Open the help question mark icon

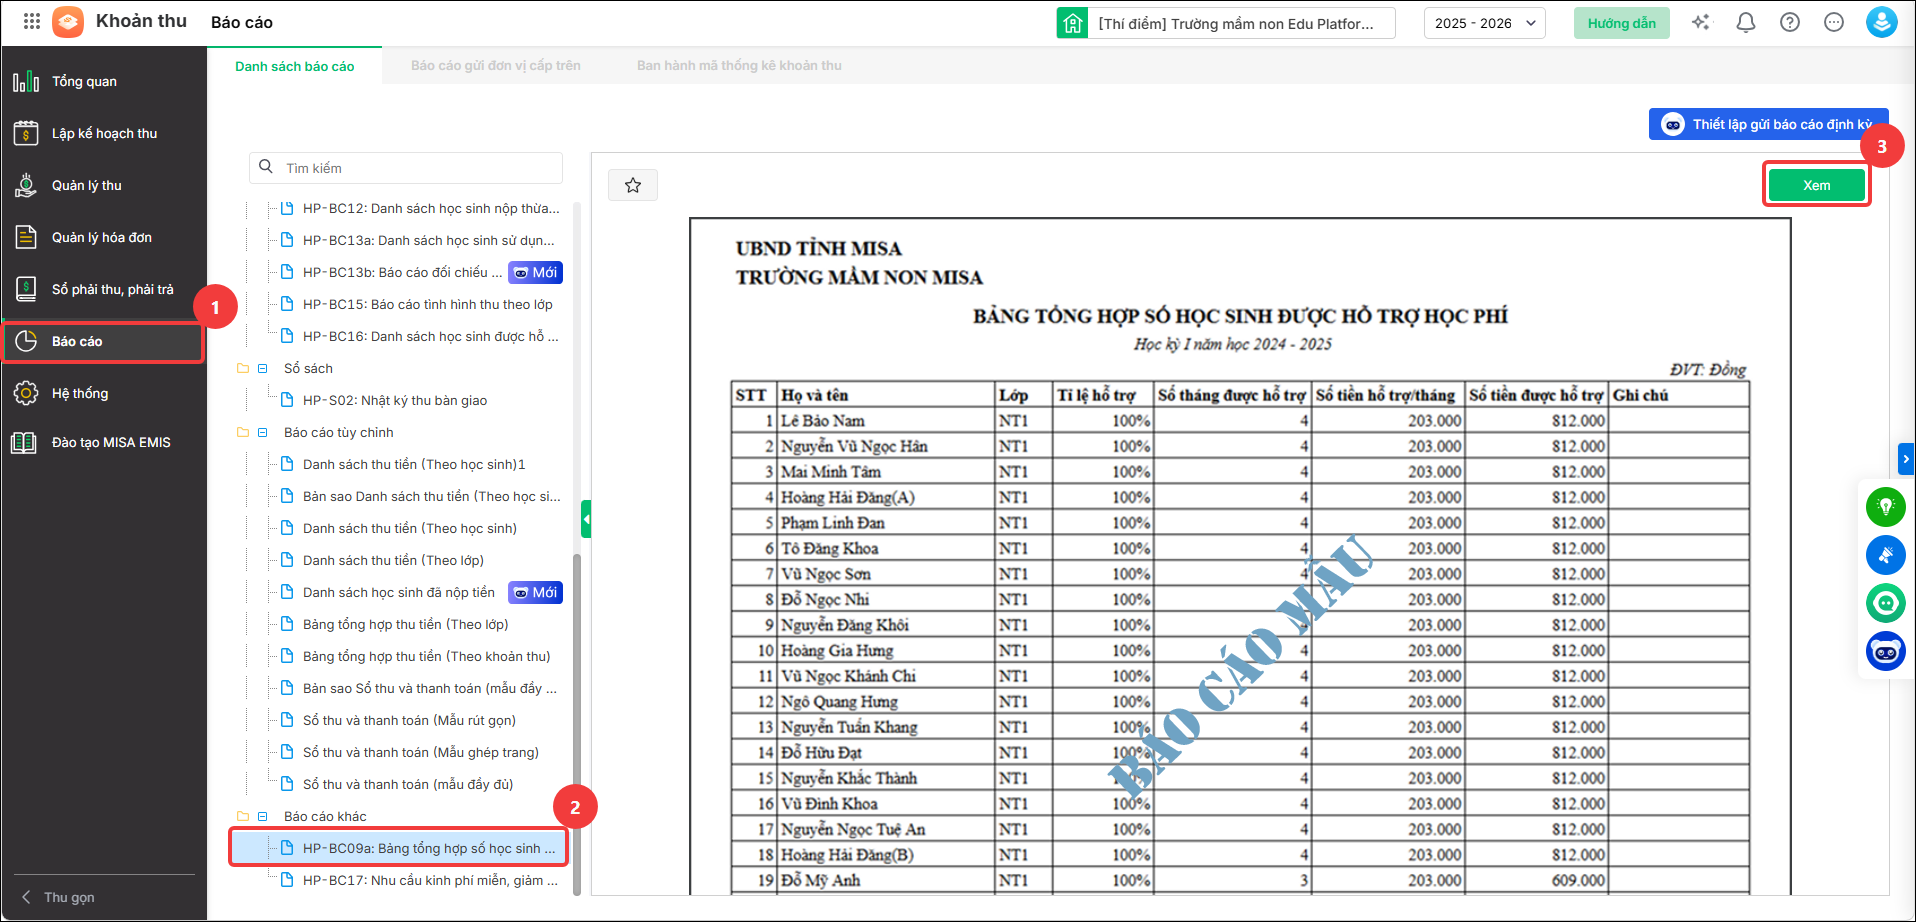tap(1790, 22)
